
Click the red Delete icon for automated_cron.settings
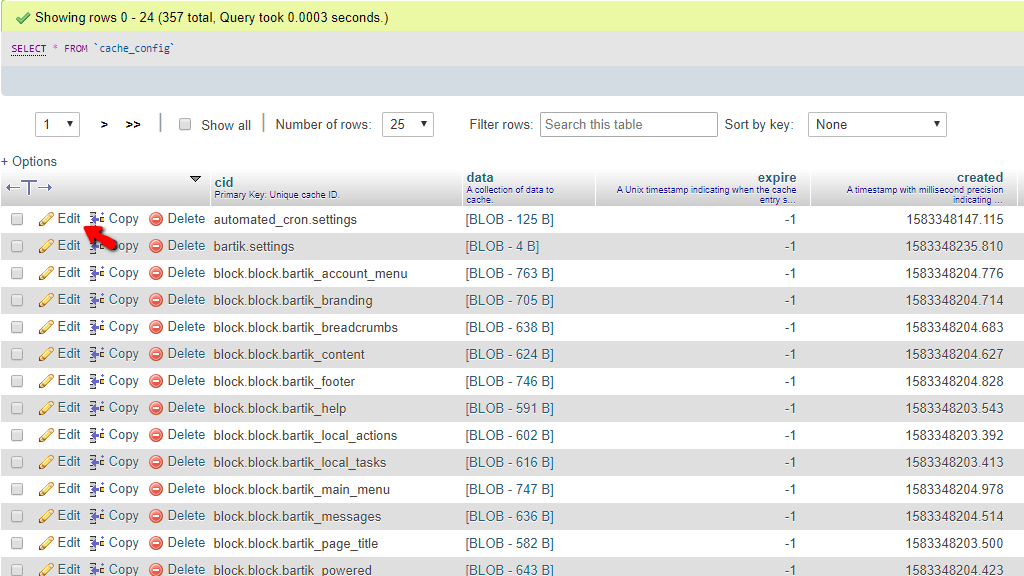click(155, 219)
